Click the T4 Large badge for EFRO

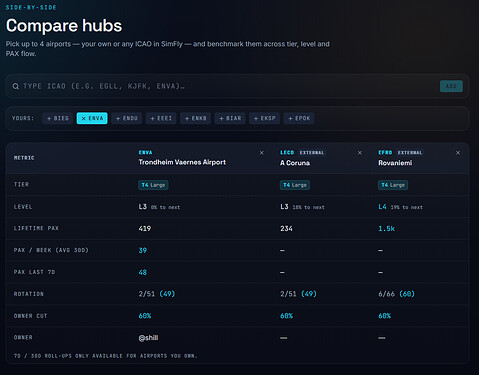(393, 185)
